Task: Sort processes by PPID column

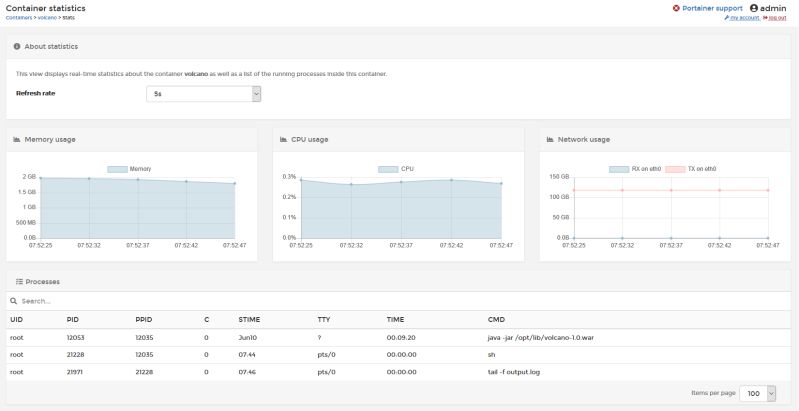Action: [x=144, y=320]
